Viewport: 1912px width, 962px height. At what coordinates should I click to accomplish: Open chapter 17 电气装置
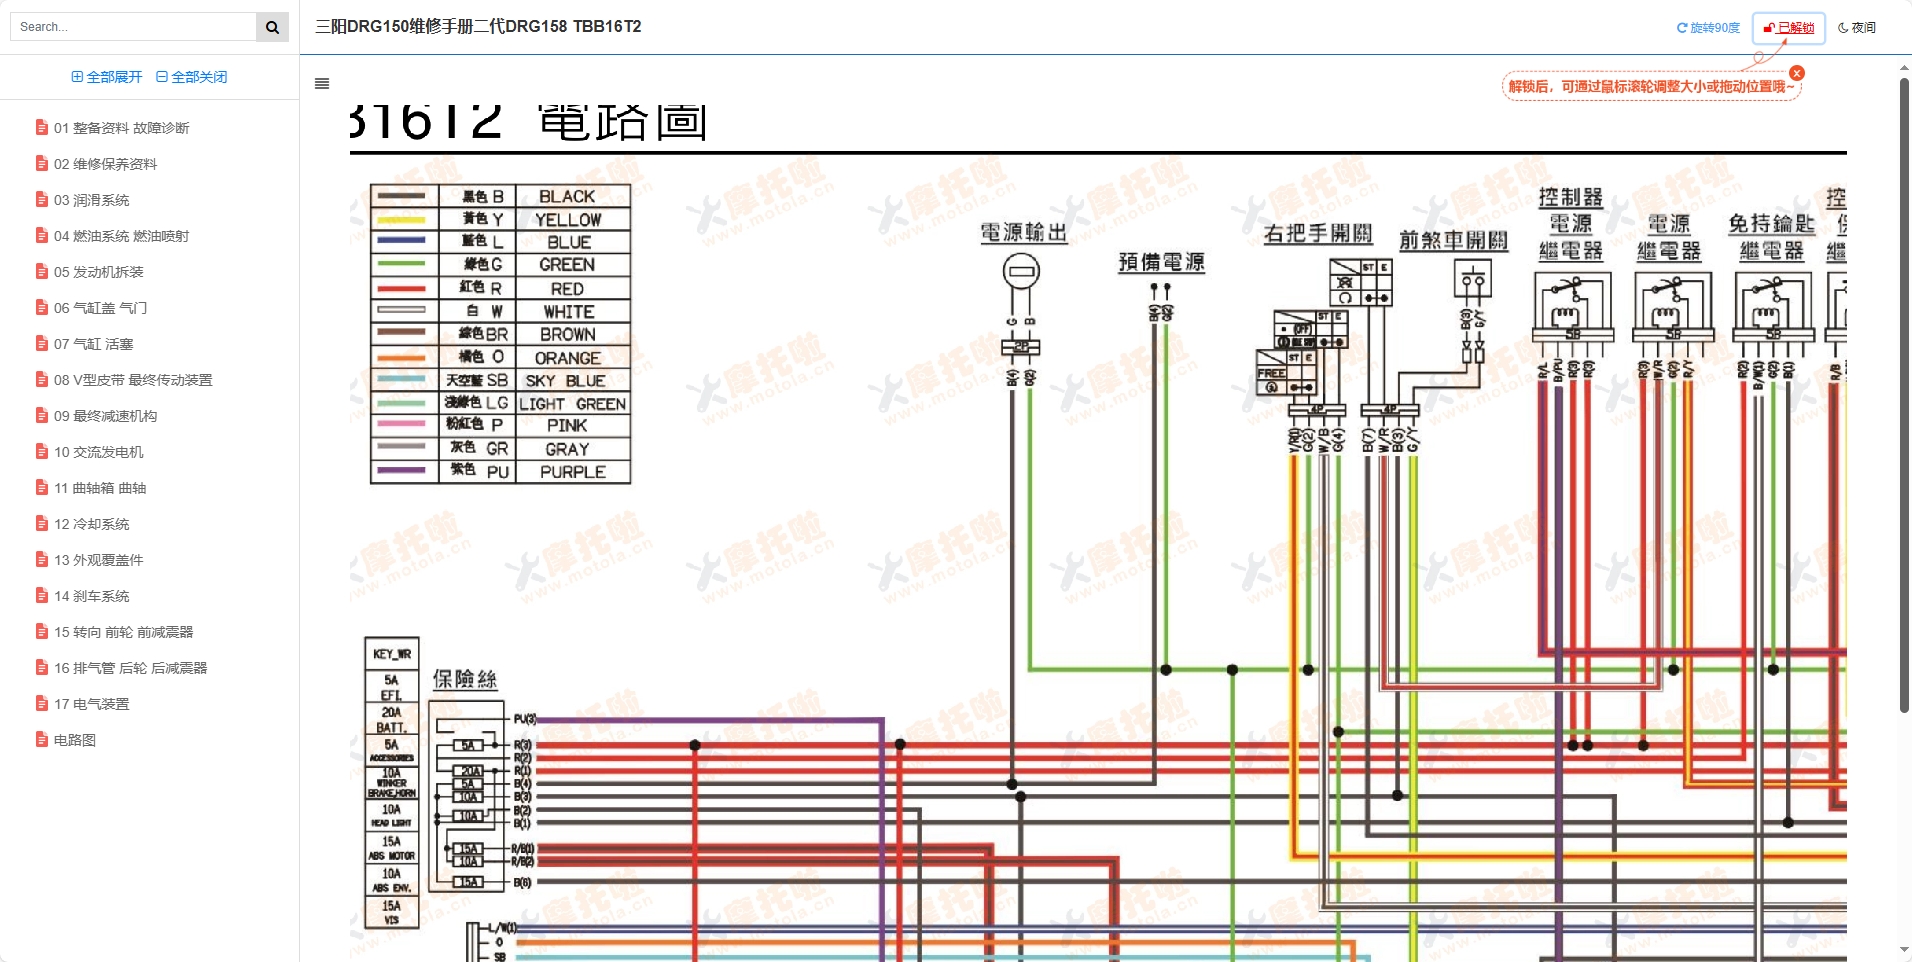point(91,704)
